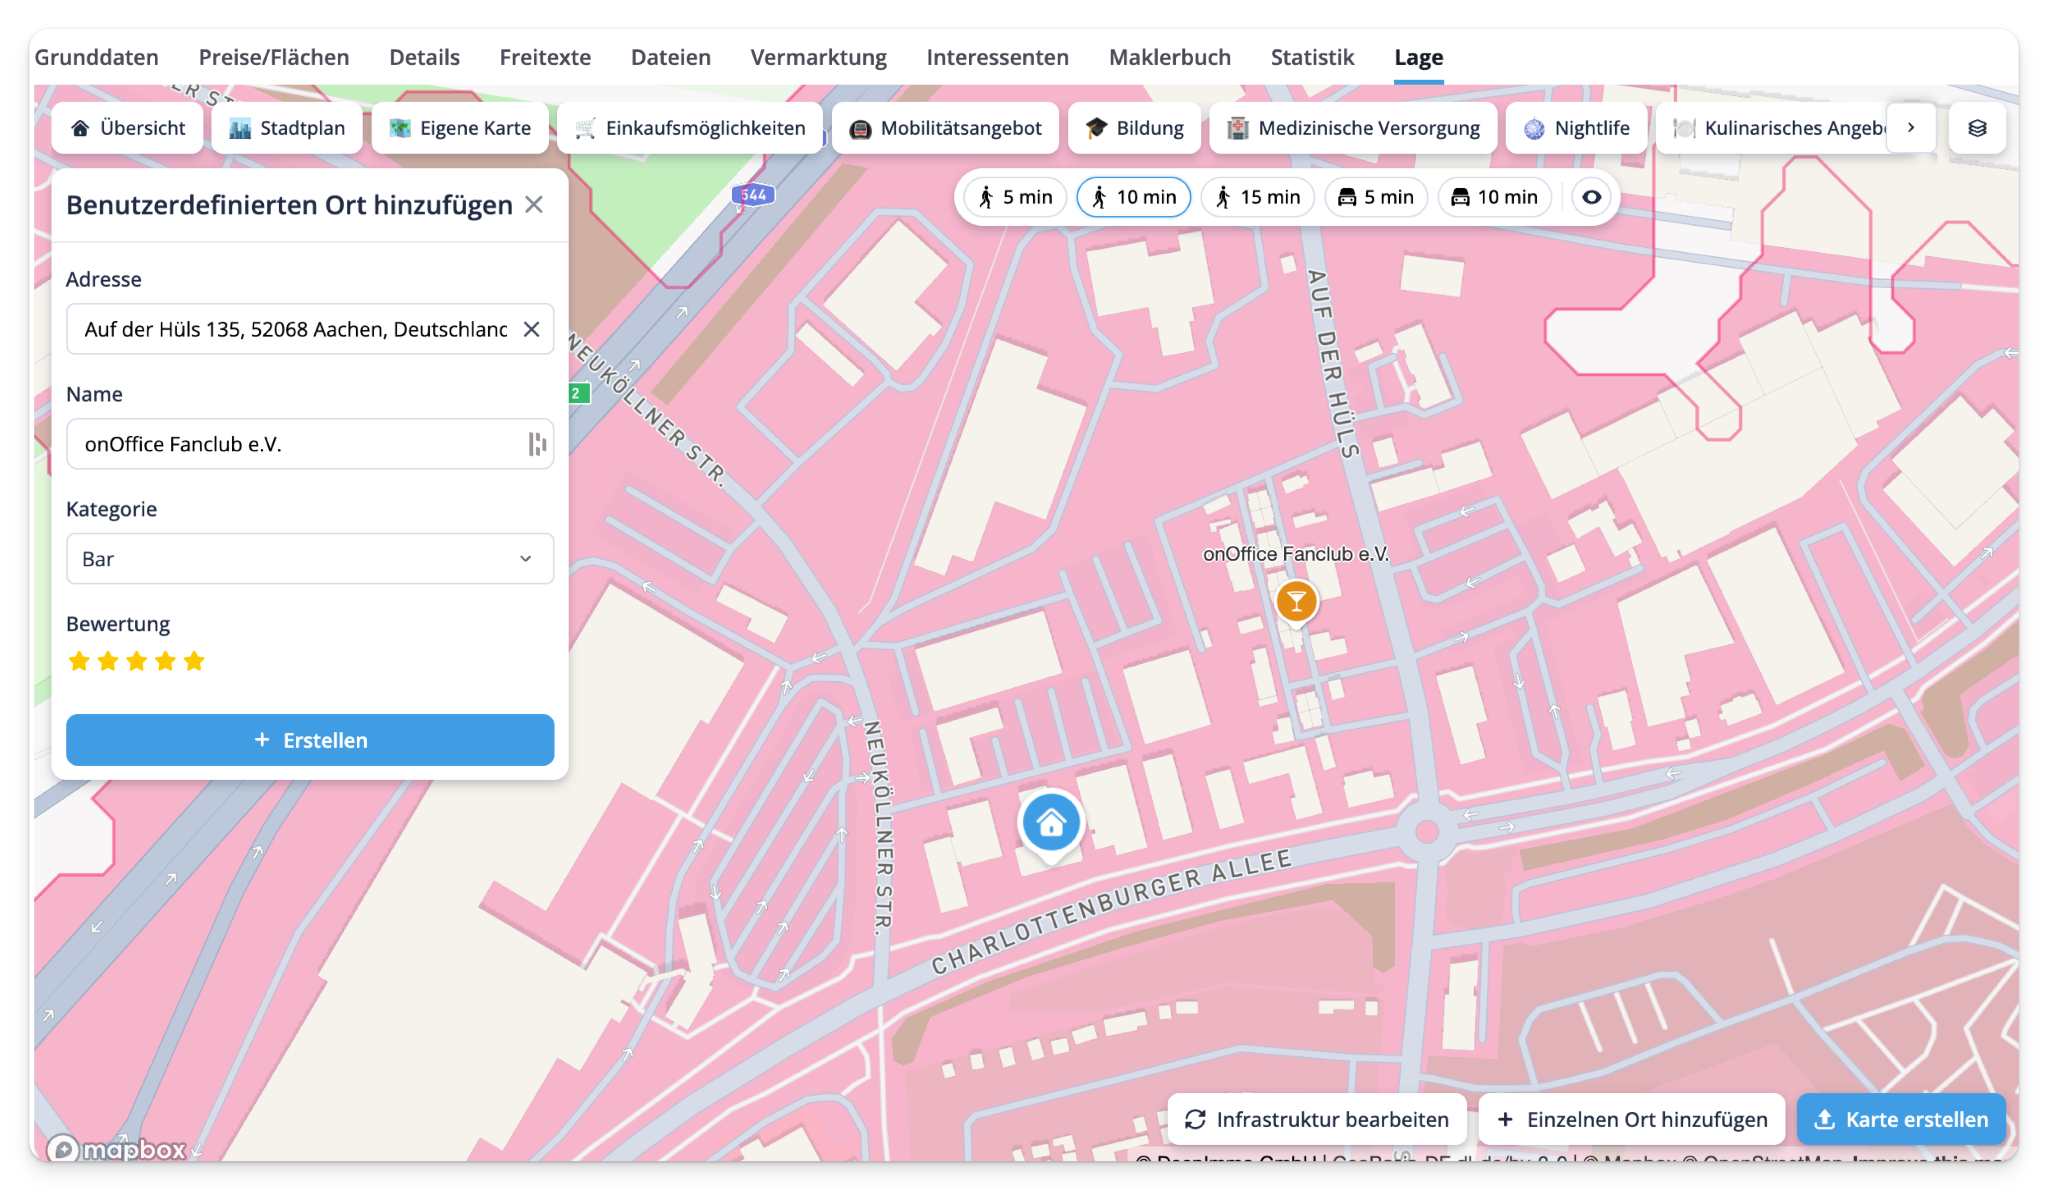Open the Grunddaten tab
The width and height of the screenshot is (2048, 1190).
tap(97, 57)
